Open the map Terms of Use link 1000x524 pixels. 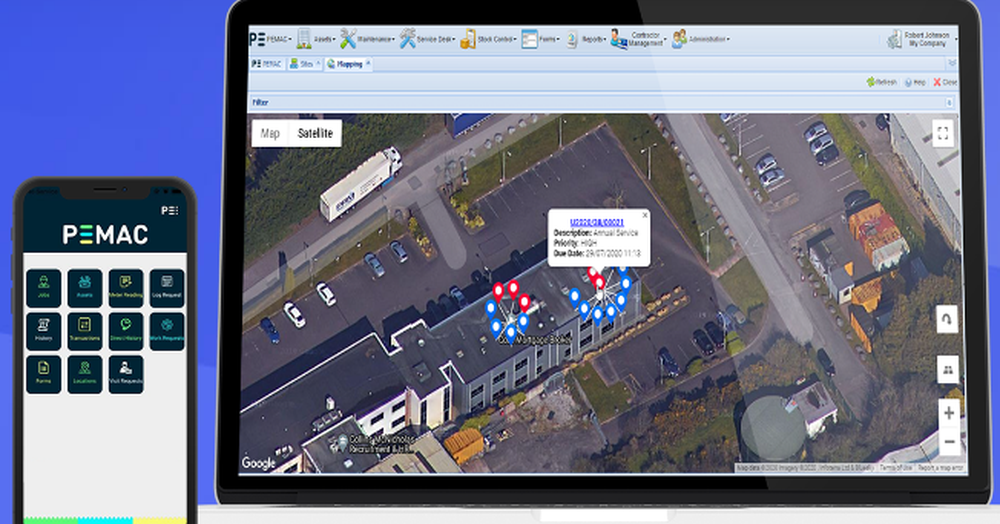pyautogui.click(x=895, y=468)
